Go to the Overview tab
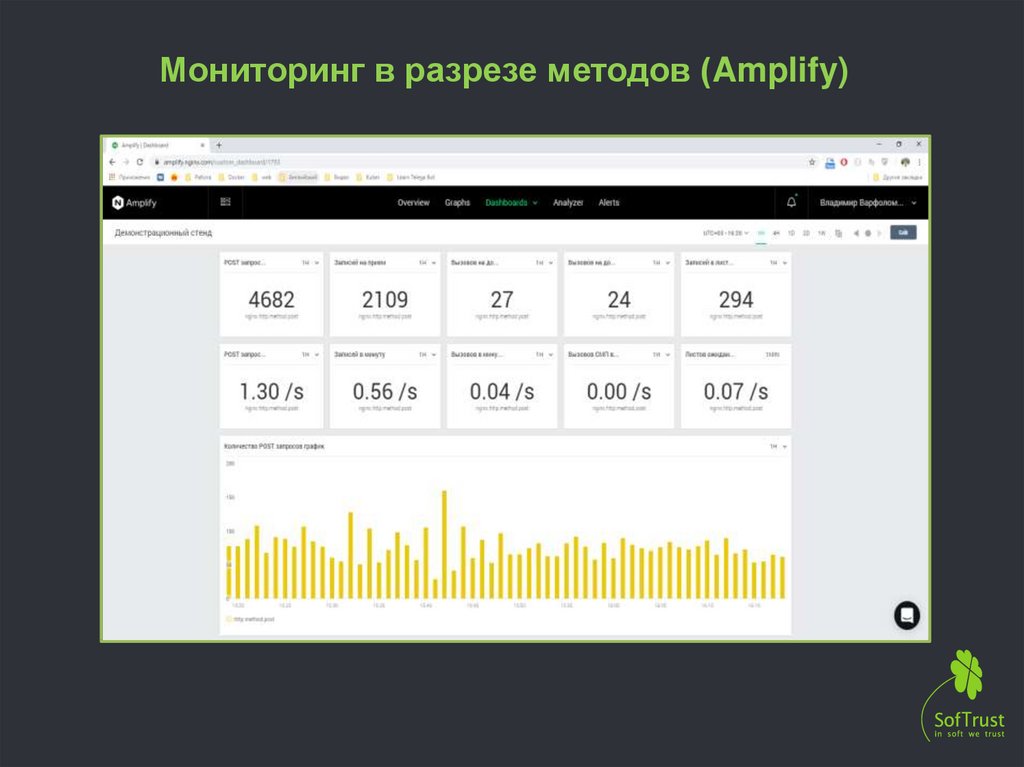1024x767 pixels. 413,203
